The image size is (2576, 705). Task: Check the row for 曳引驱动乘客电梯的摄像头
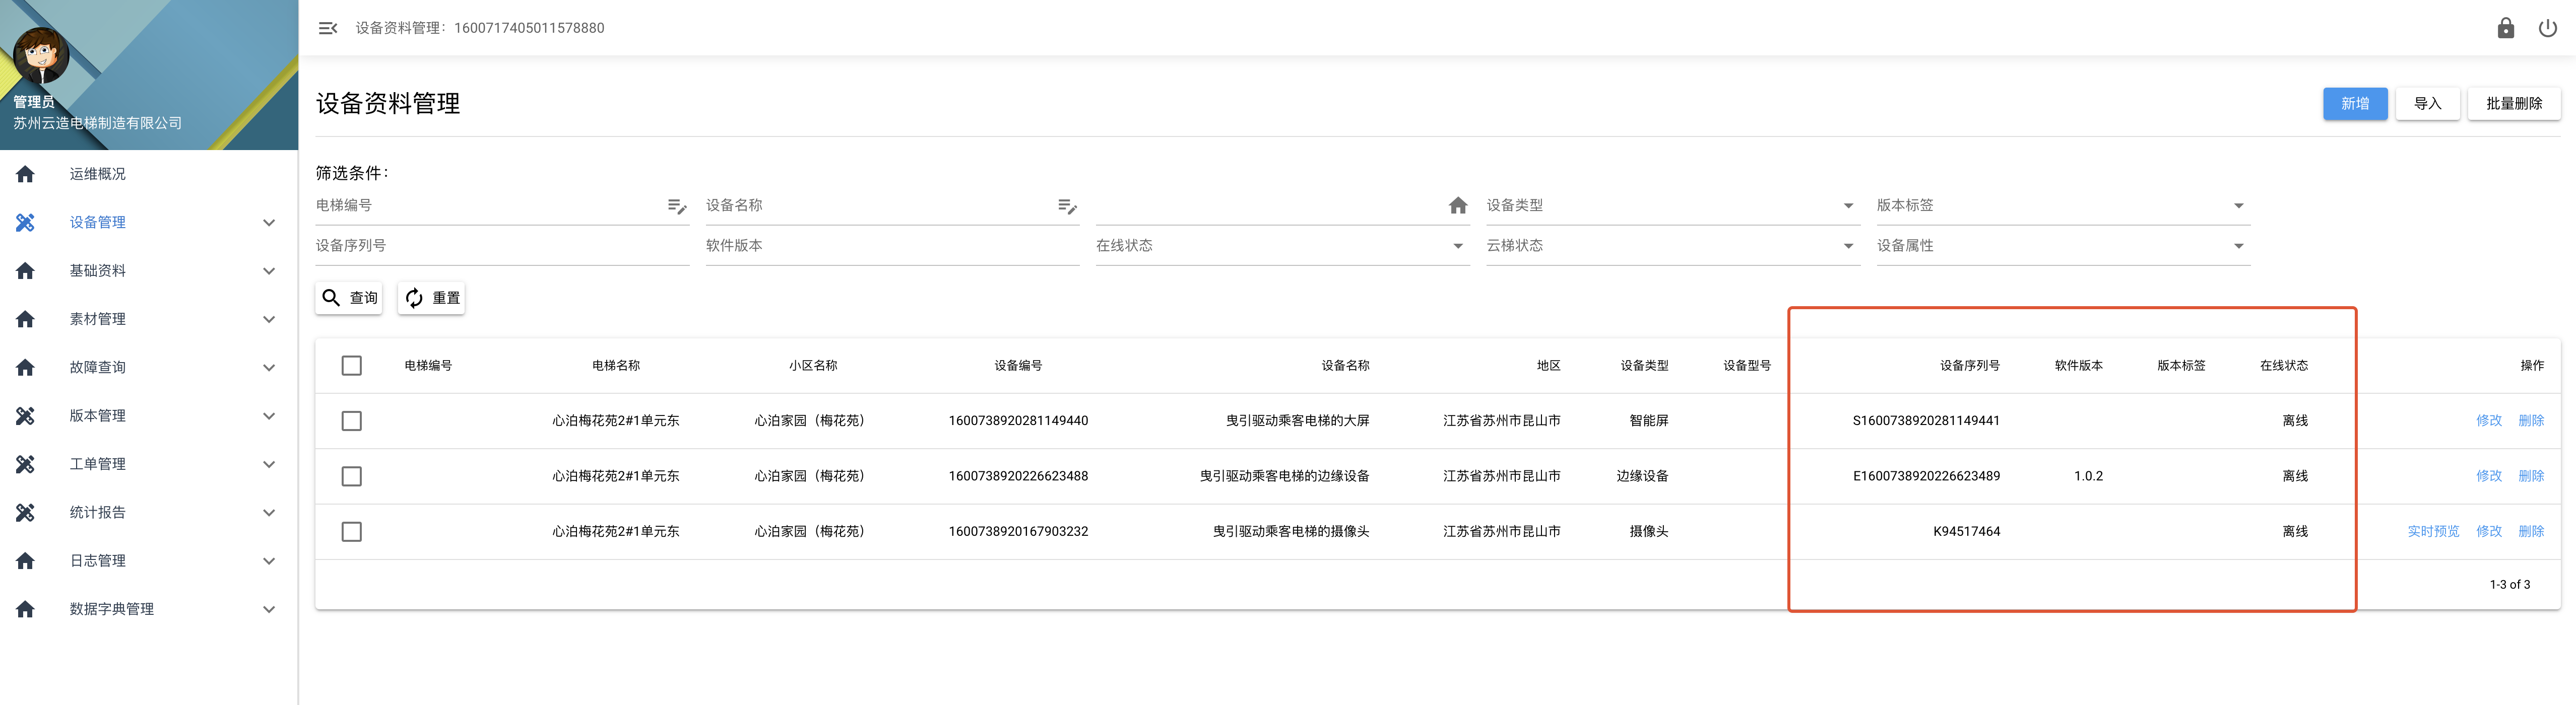click(351, 532)
